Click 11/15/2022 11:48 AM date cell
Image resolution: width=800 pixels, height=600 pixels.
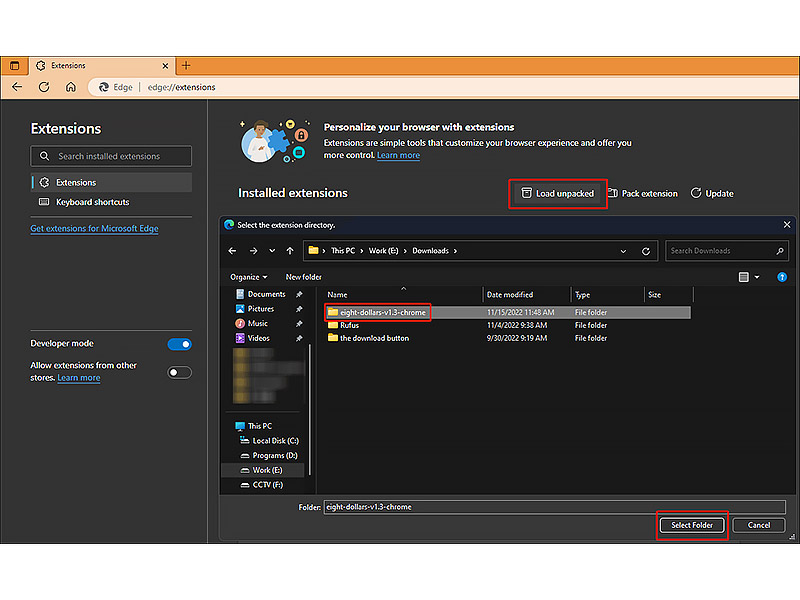pos(520,312)
